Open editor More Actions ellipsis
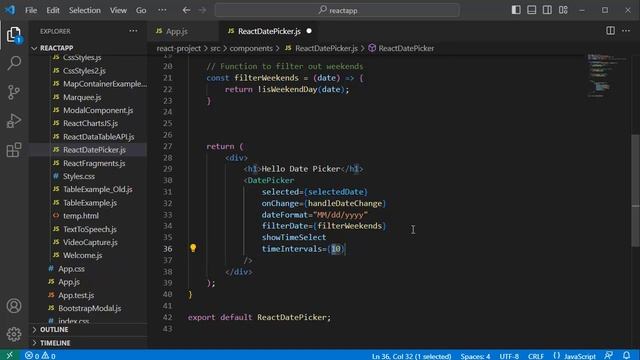The height and width of the screenshot is (360, 640). coord(626,31)
